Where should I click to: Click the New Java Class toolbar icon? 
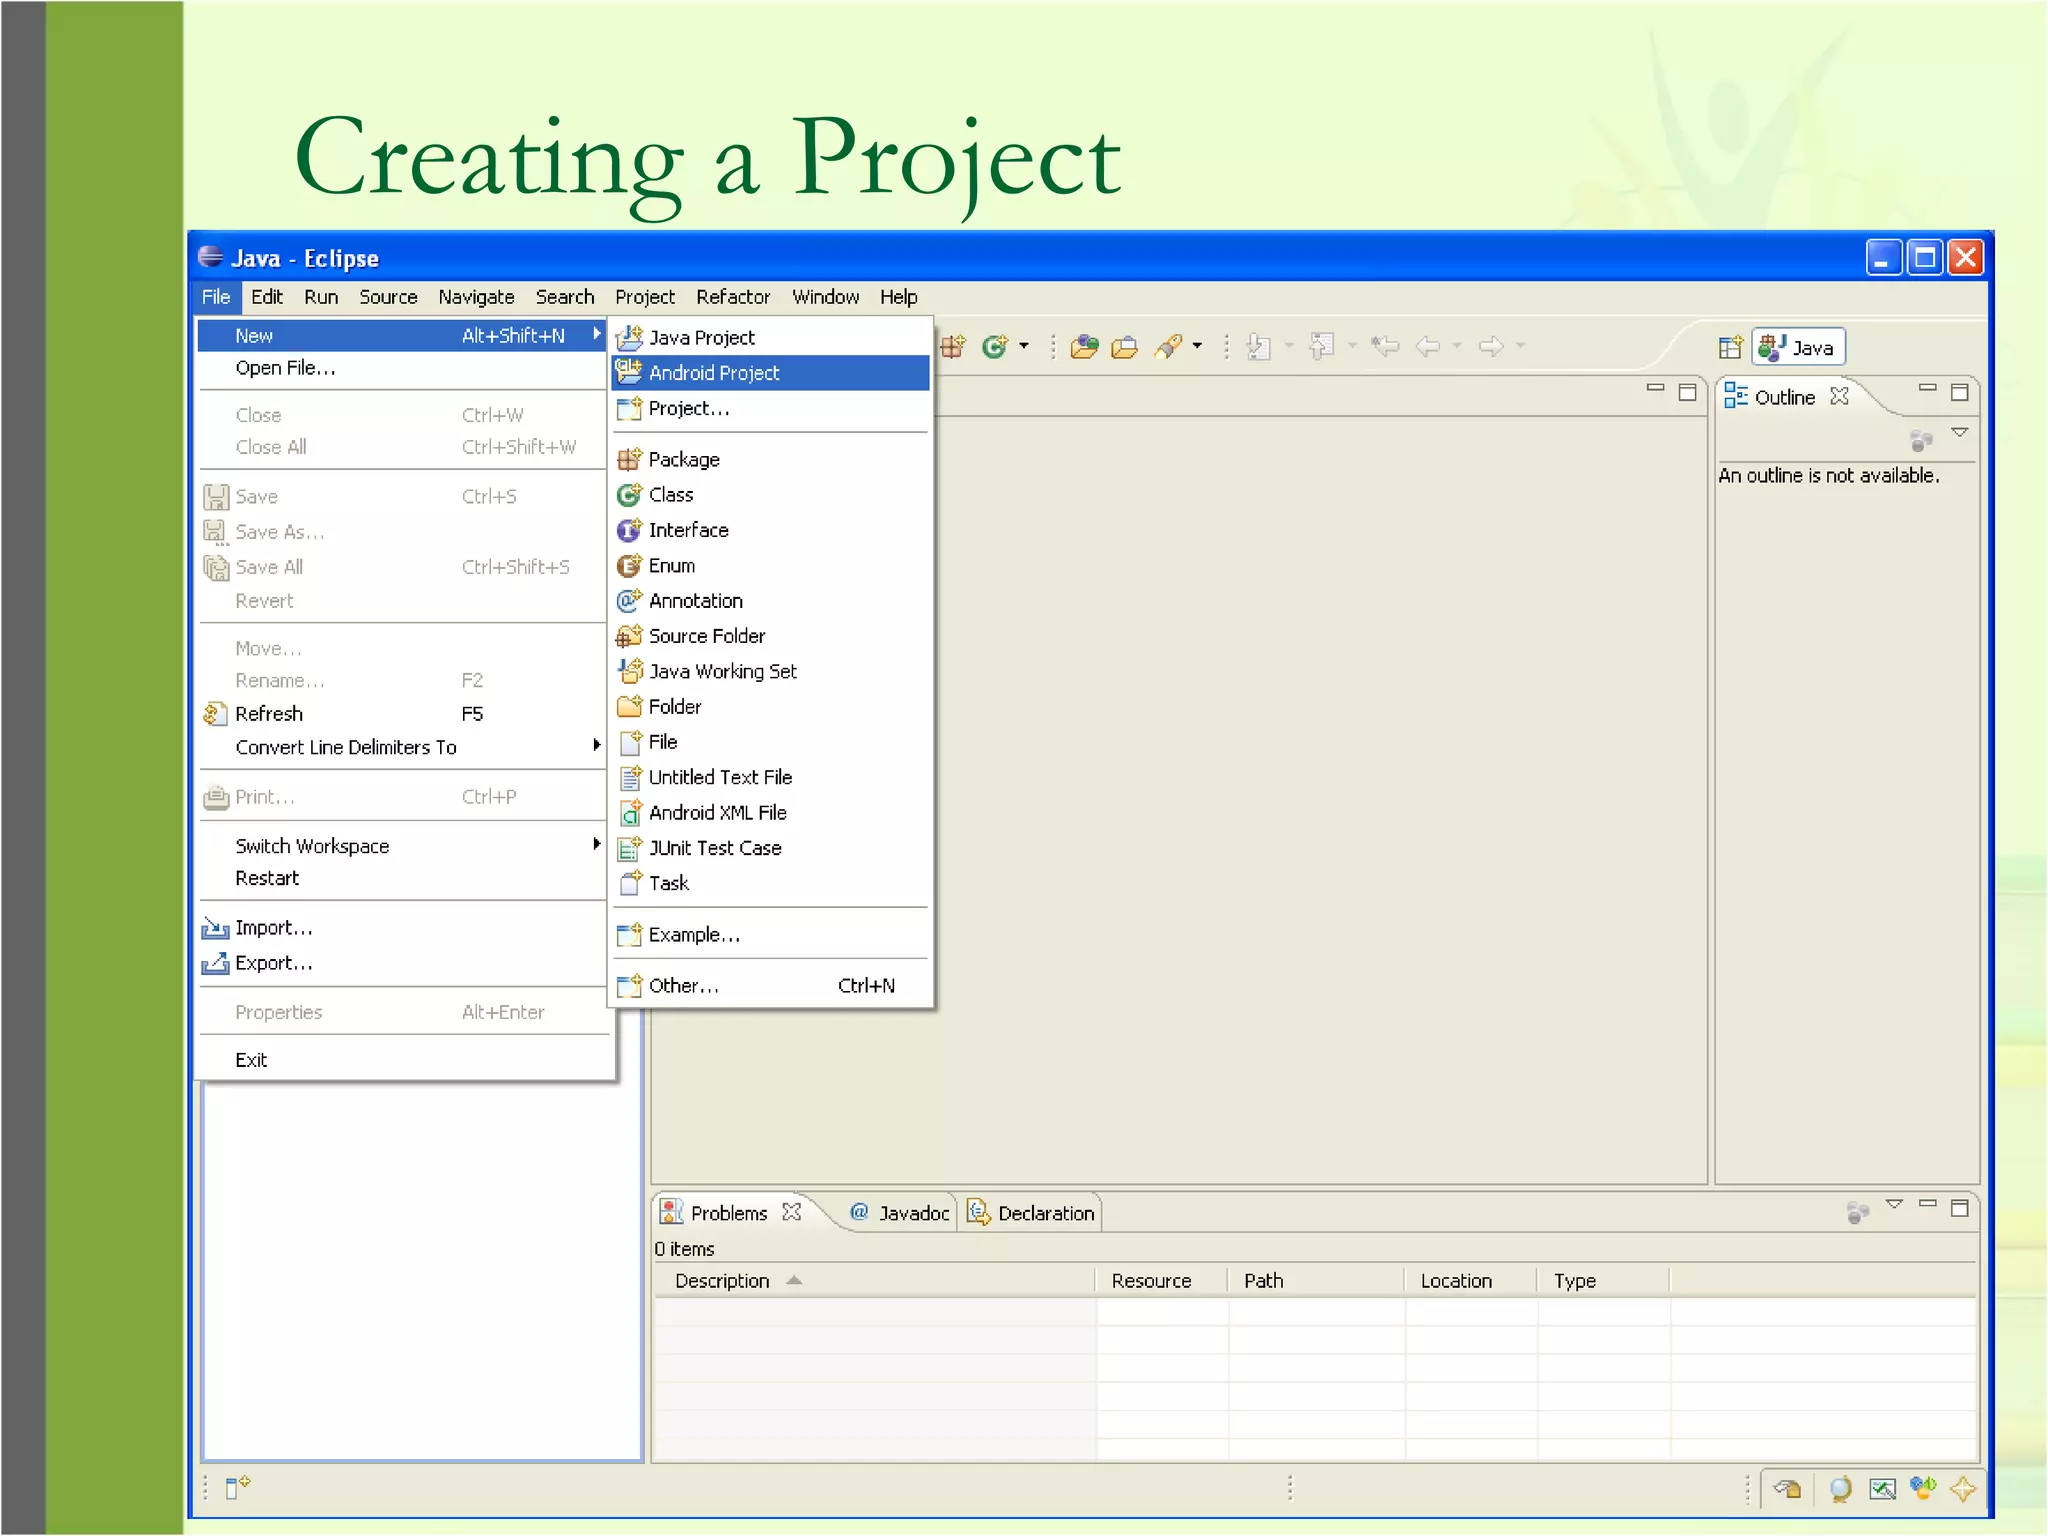pyautogui.click(x=995, y=346)
